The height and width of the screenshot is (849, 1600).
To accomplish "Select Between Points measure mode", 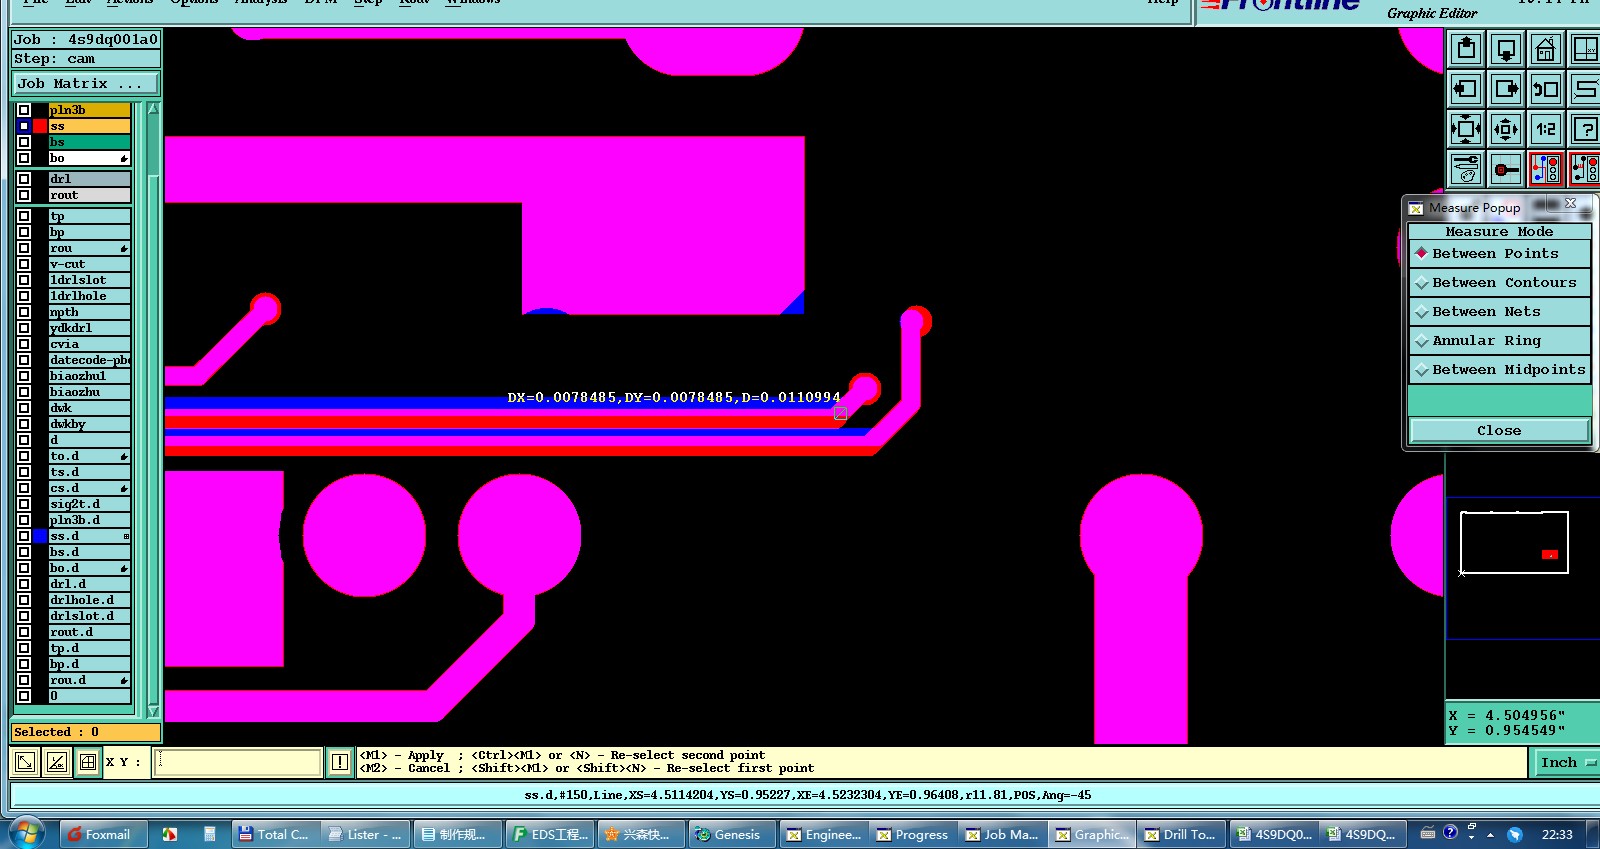I will pos(1499,253).
